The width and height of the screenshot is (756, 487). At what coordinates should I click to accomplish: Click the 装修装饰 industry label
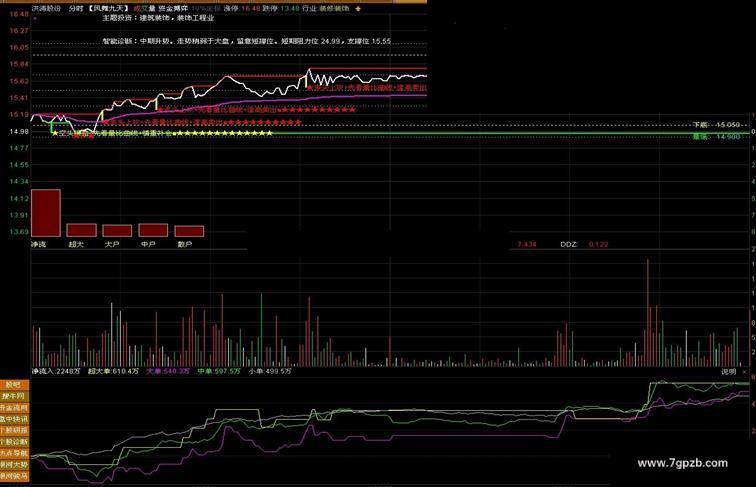tap(334, 9)
